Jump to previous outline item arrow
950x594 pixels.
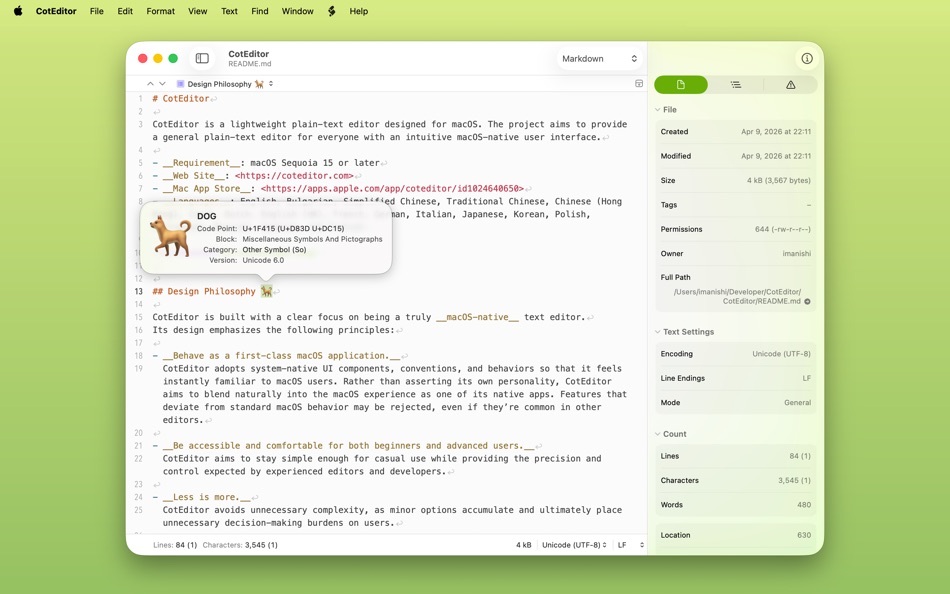(x=150, y=84)
